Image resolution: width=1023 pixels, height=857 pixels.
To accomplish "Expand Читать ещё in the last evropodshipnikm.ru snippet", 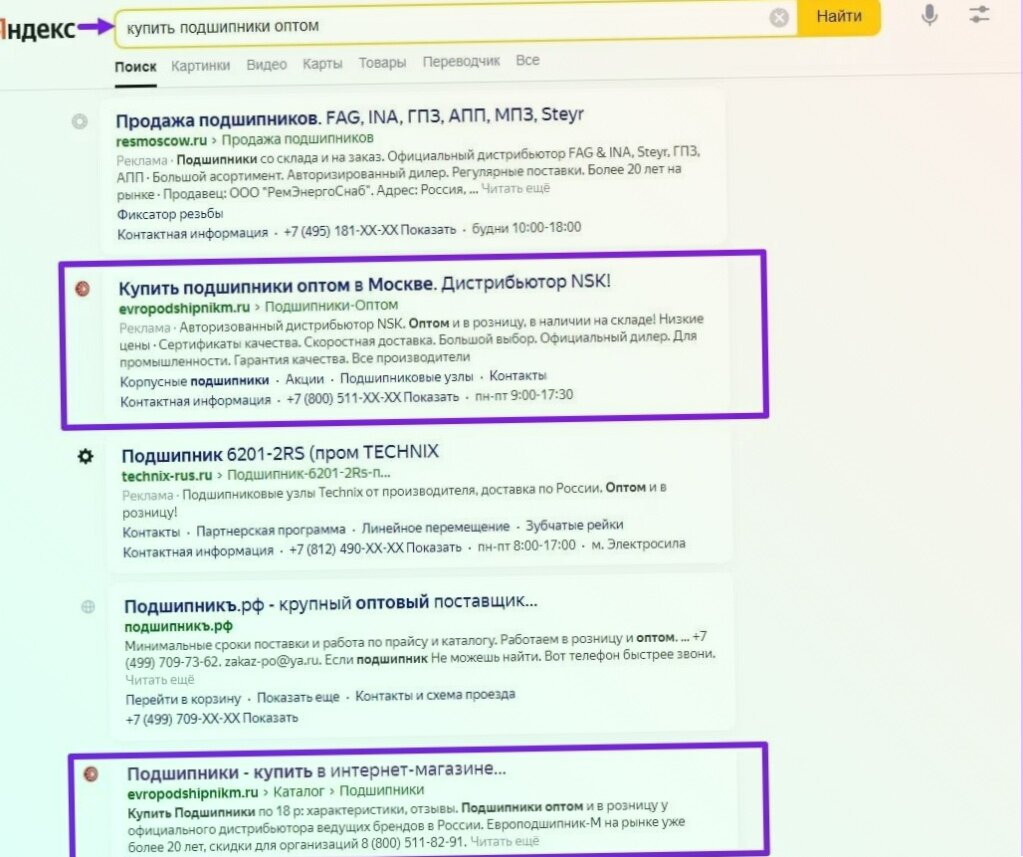I will pos(505,841).
